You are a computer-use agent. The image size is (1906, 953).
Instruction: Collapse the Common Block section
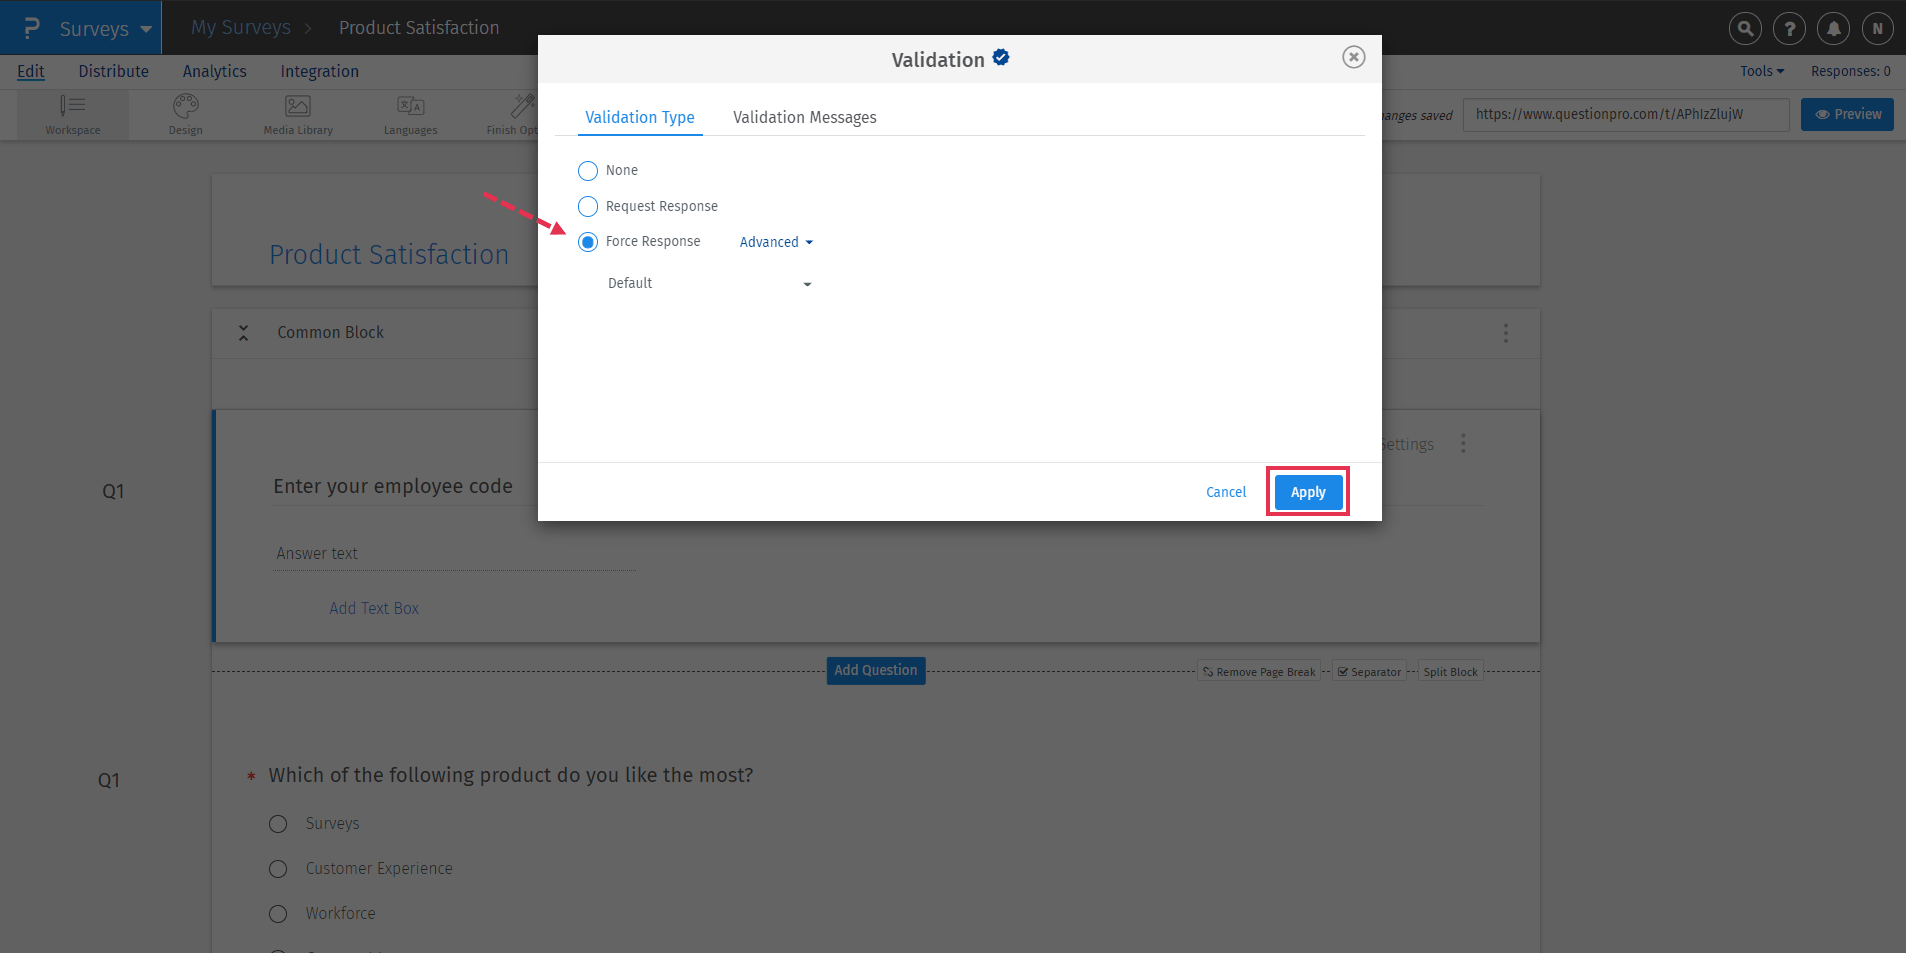pos(243,332)
